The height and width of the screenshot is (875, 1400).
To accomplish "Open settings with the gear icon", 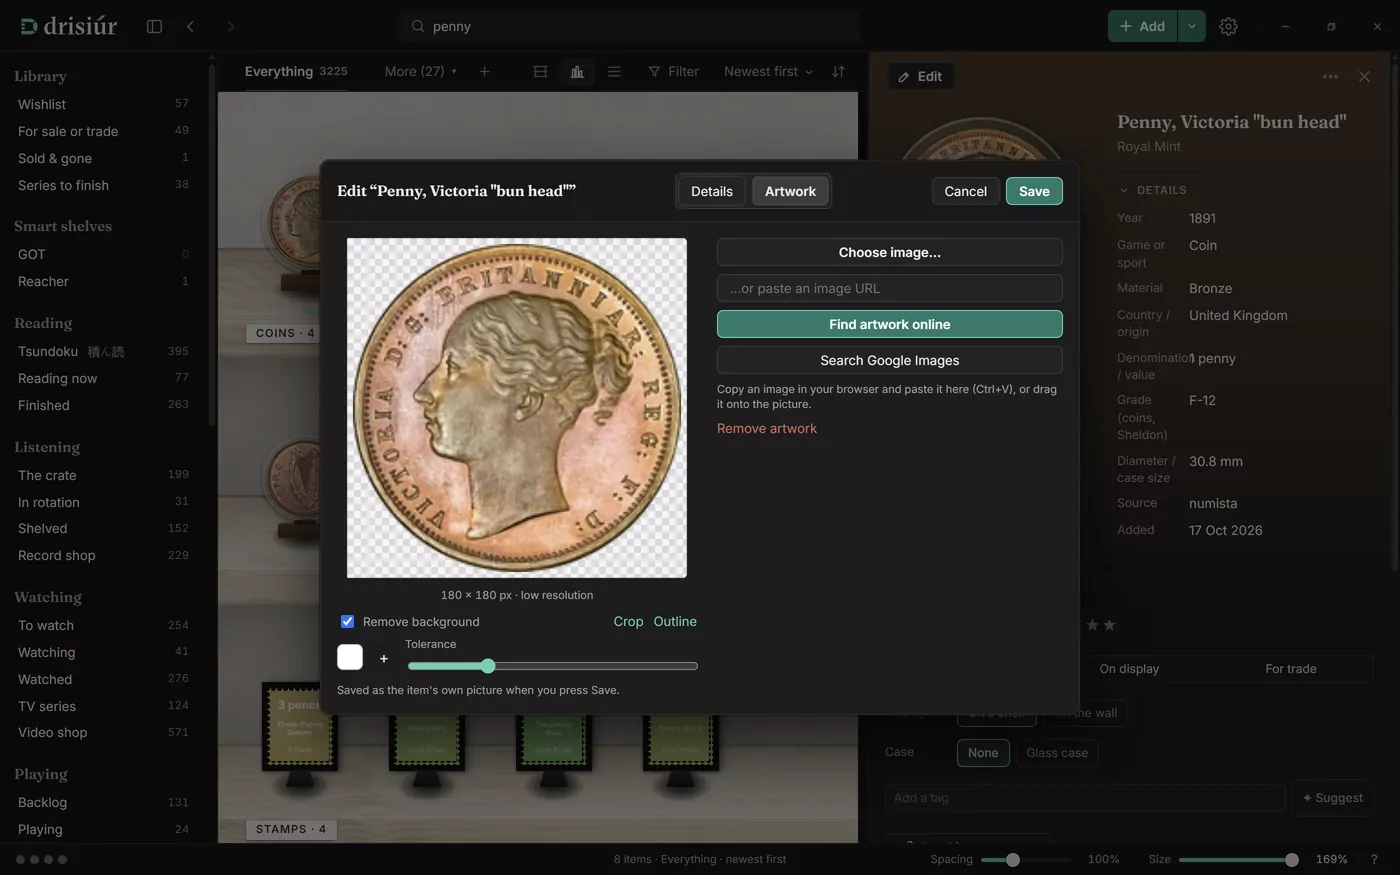I will pos(1228,26).
